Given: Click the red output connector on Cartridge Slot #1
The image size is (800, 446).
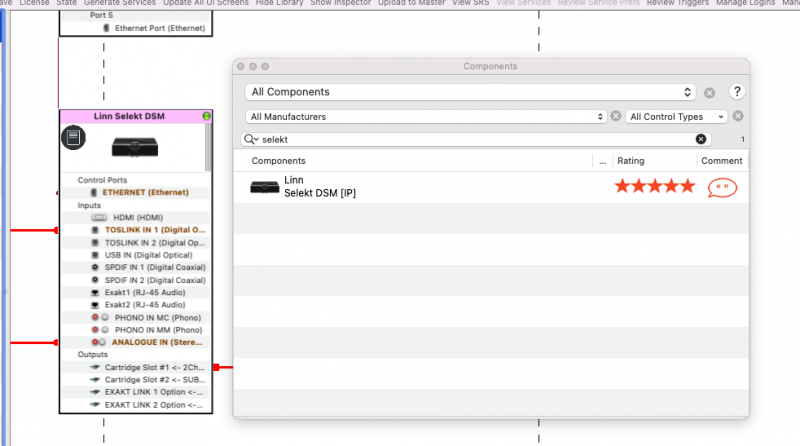Looking at the screenshot, I should tap(216, 367).
